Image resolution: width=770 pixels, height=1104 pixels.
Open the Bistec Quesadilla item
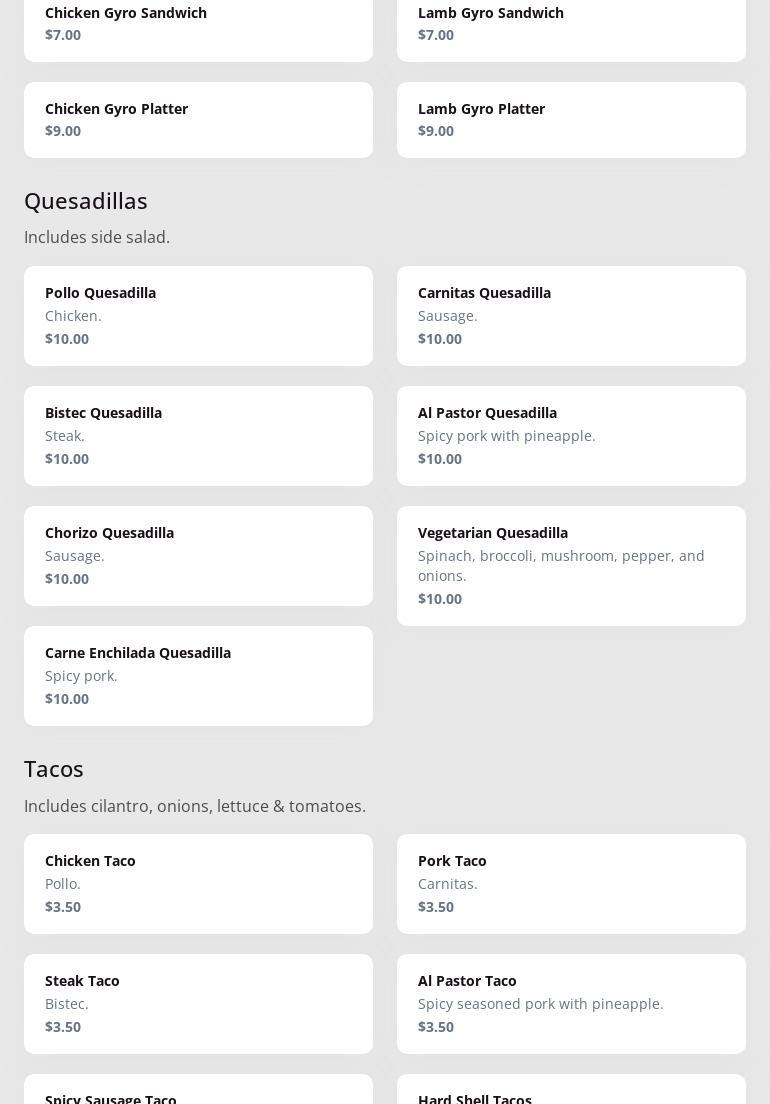pyautogui.click(x=198, y=436)
